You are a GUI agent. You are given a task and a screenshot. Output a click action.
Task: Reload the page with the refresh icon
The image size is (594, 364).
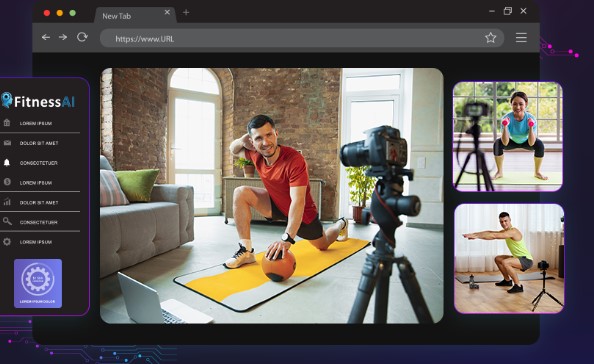pos(82,37)
